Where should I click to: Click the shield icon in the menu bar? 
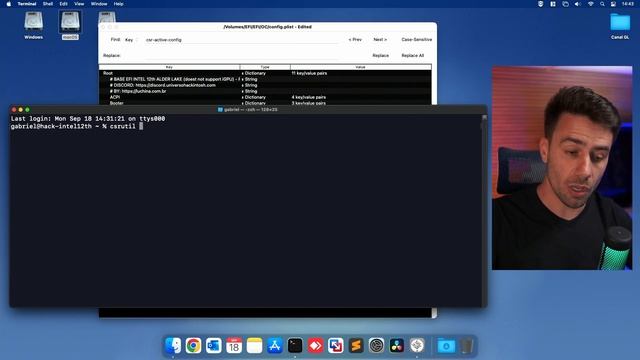pos(540,4)
